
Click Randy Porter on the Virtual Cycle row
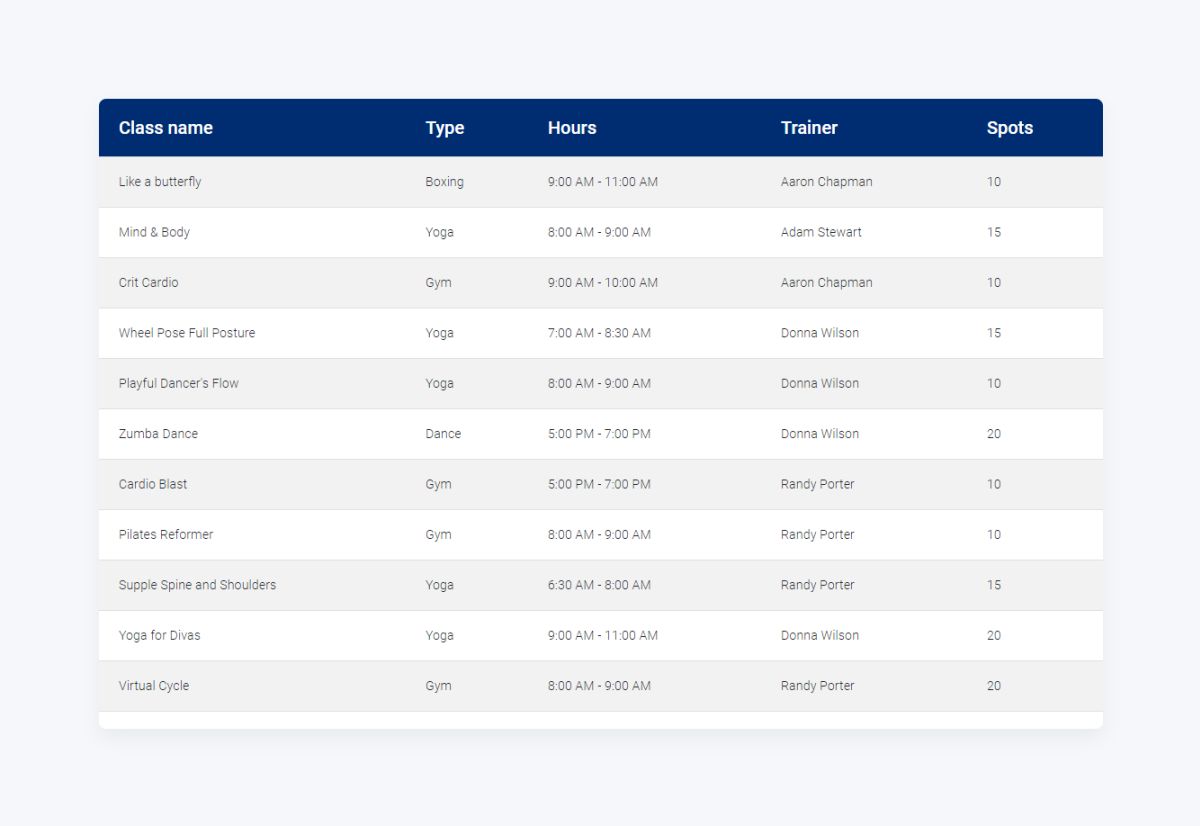click(x=818, y=686)
